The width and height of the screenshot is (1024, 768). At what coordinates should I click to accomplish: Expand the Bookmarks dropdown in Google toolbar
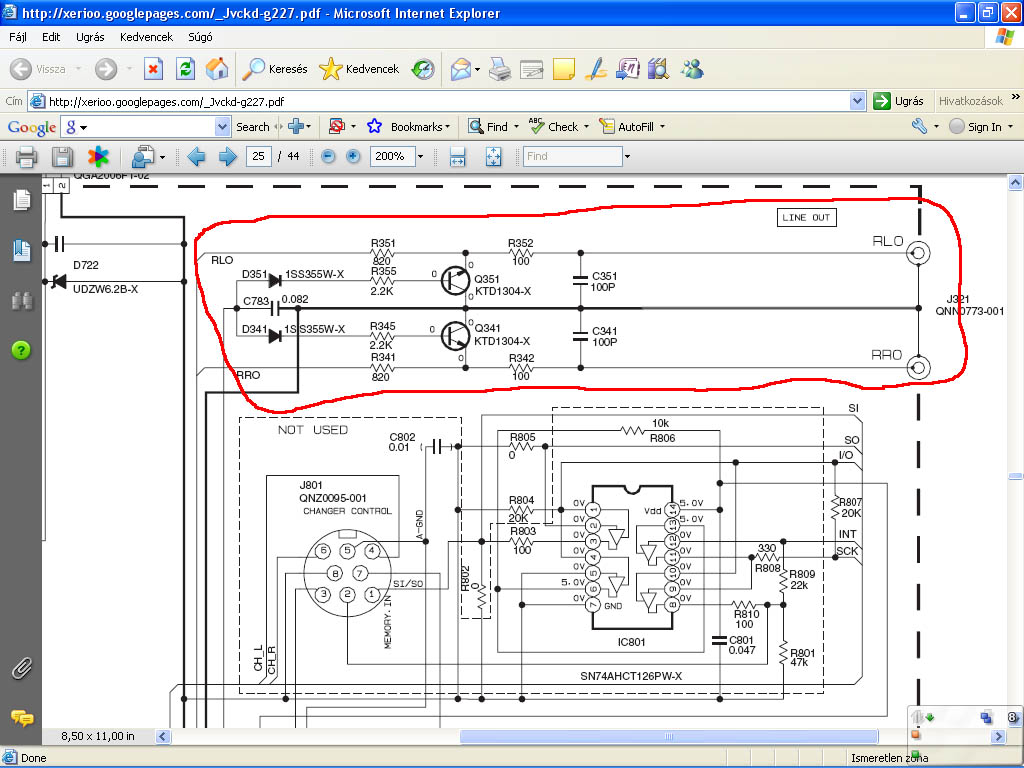coord(447,127)
